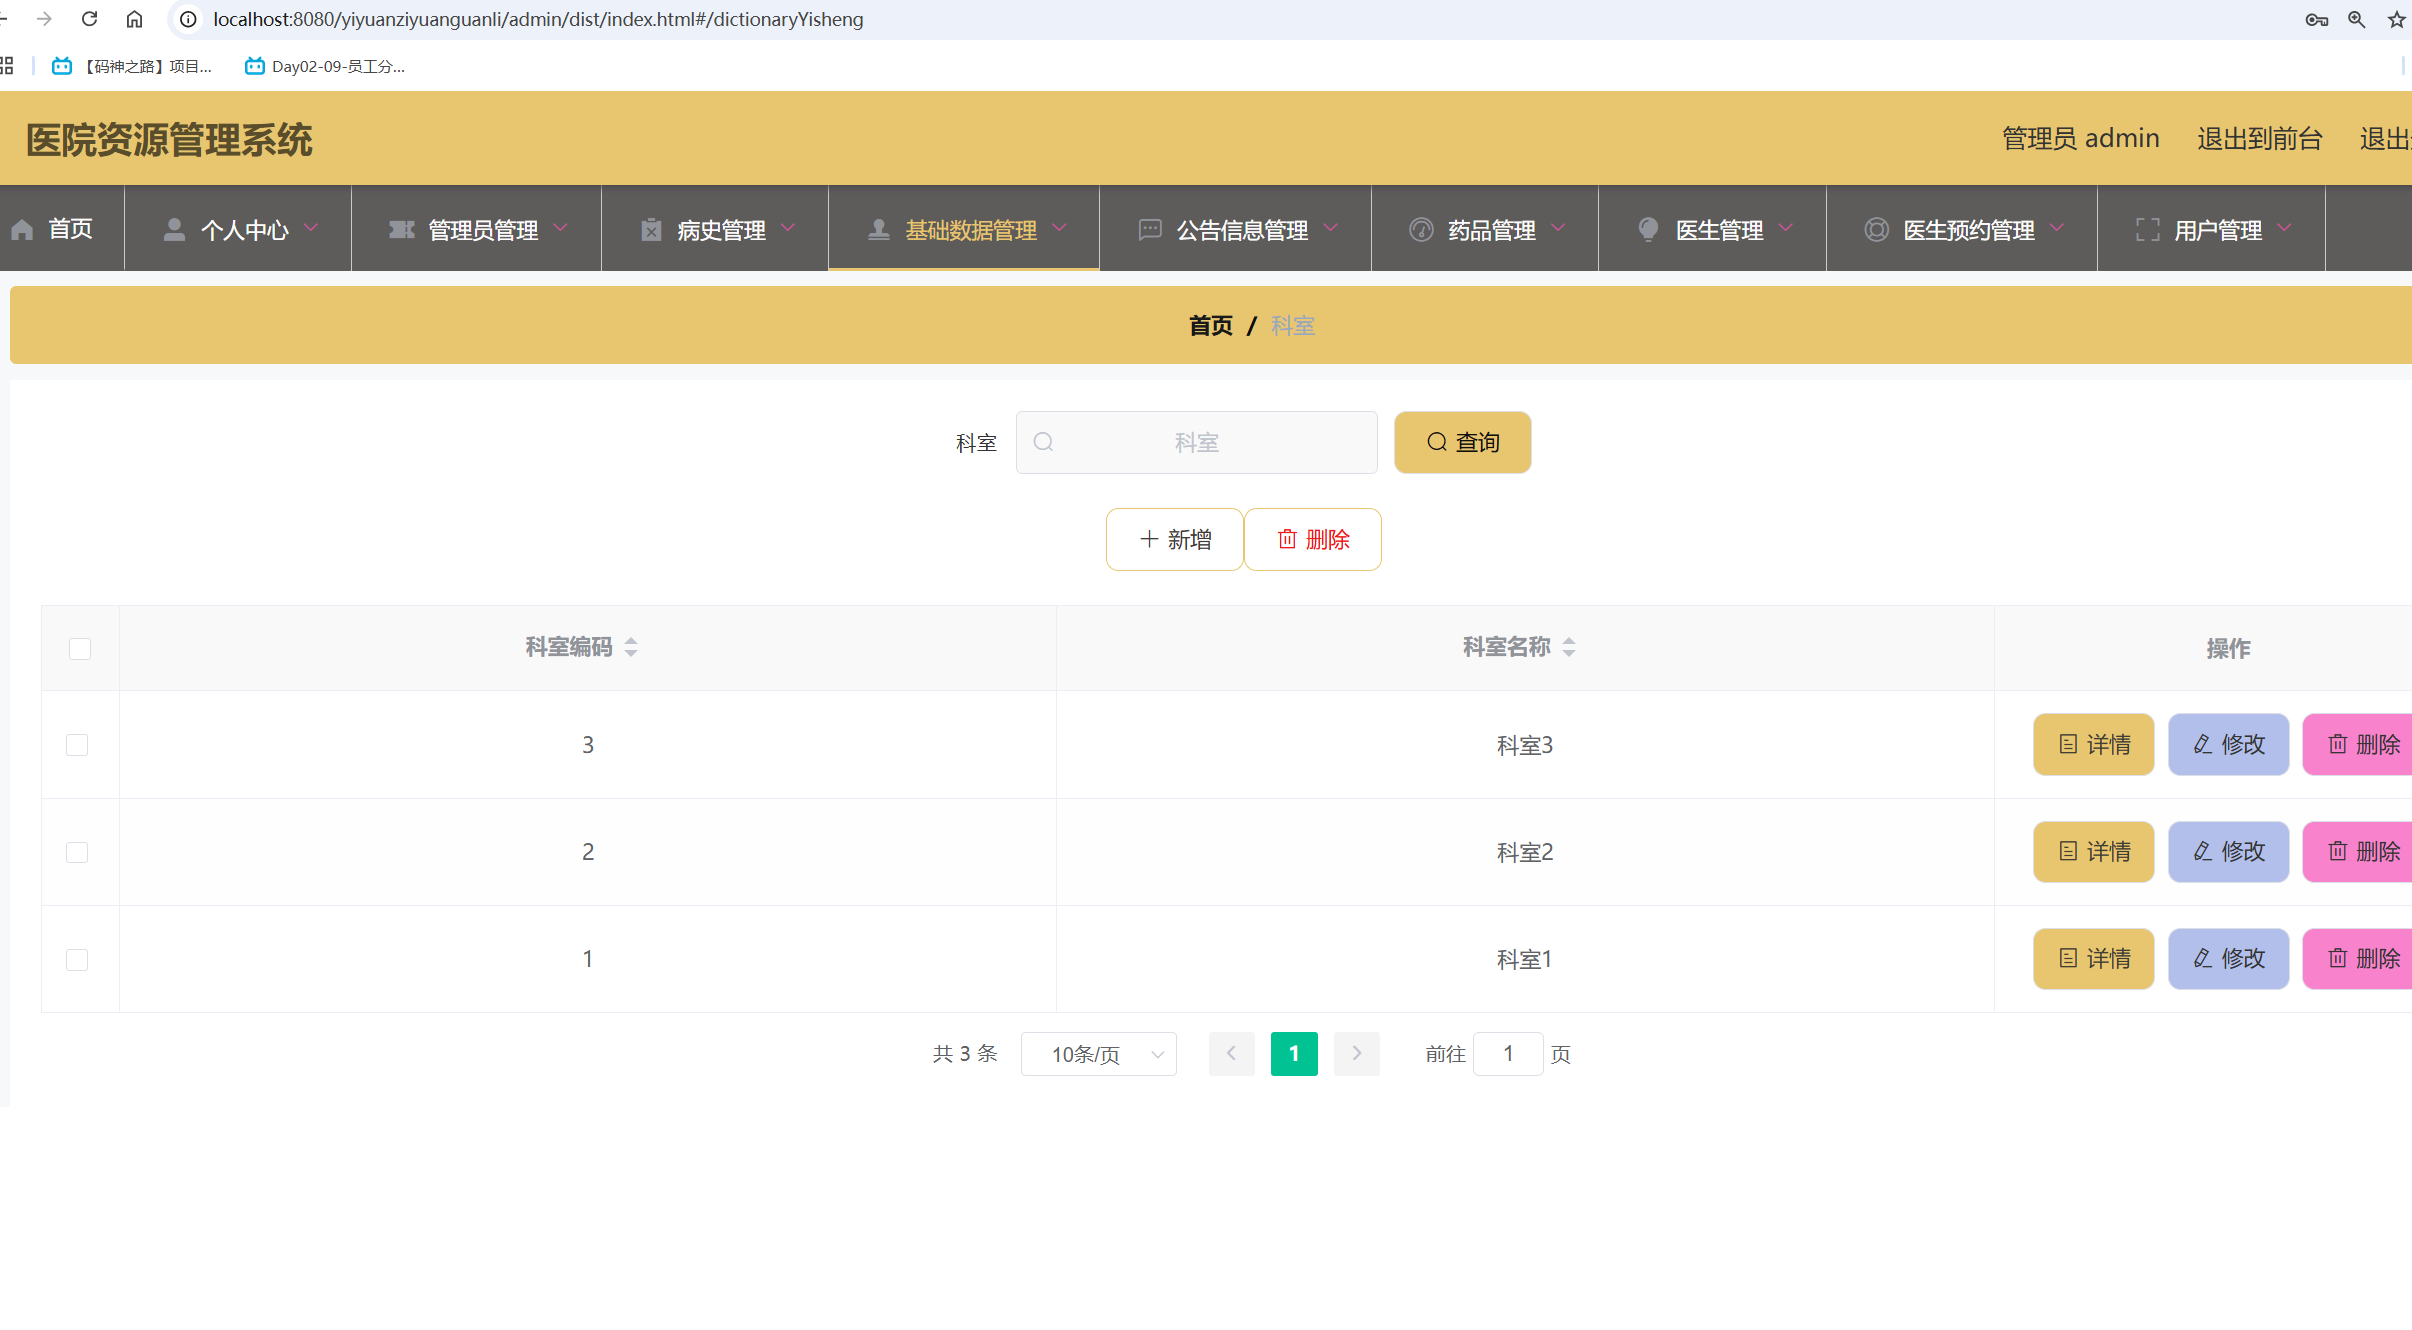This screenshot has height=1330, width=2412.
Task: Check the checkbox for row 科室3
Action: tap(77, 745)
